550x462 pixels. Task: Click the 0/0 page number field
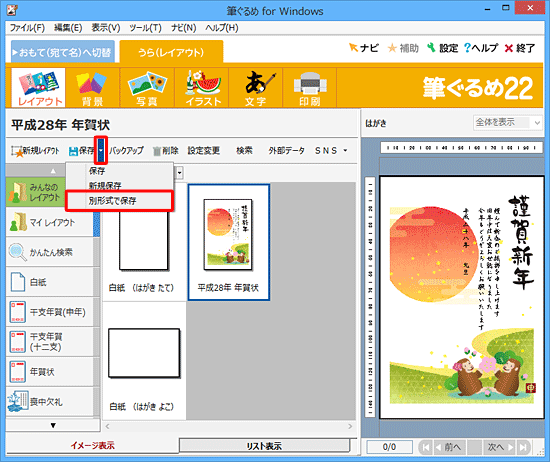tap(389, 447)
